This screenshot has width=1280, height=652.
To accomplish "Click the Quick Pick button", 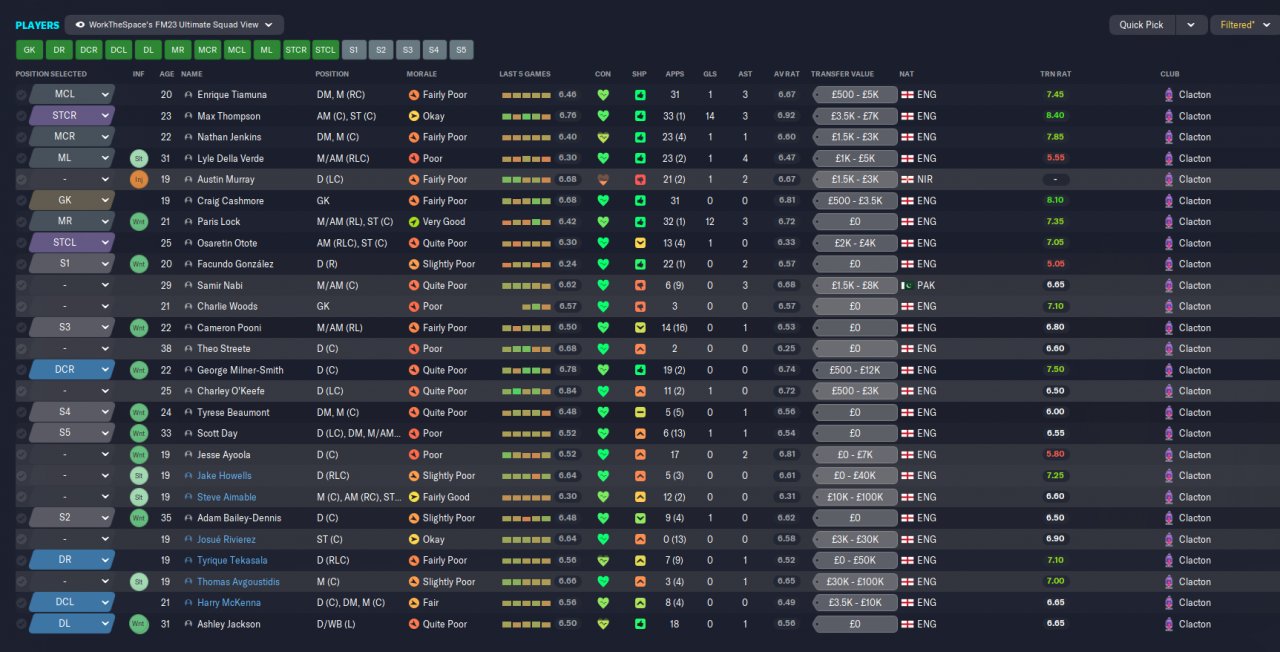I will (x=1142, y=25).
